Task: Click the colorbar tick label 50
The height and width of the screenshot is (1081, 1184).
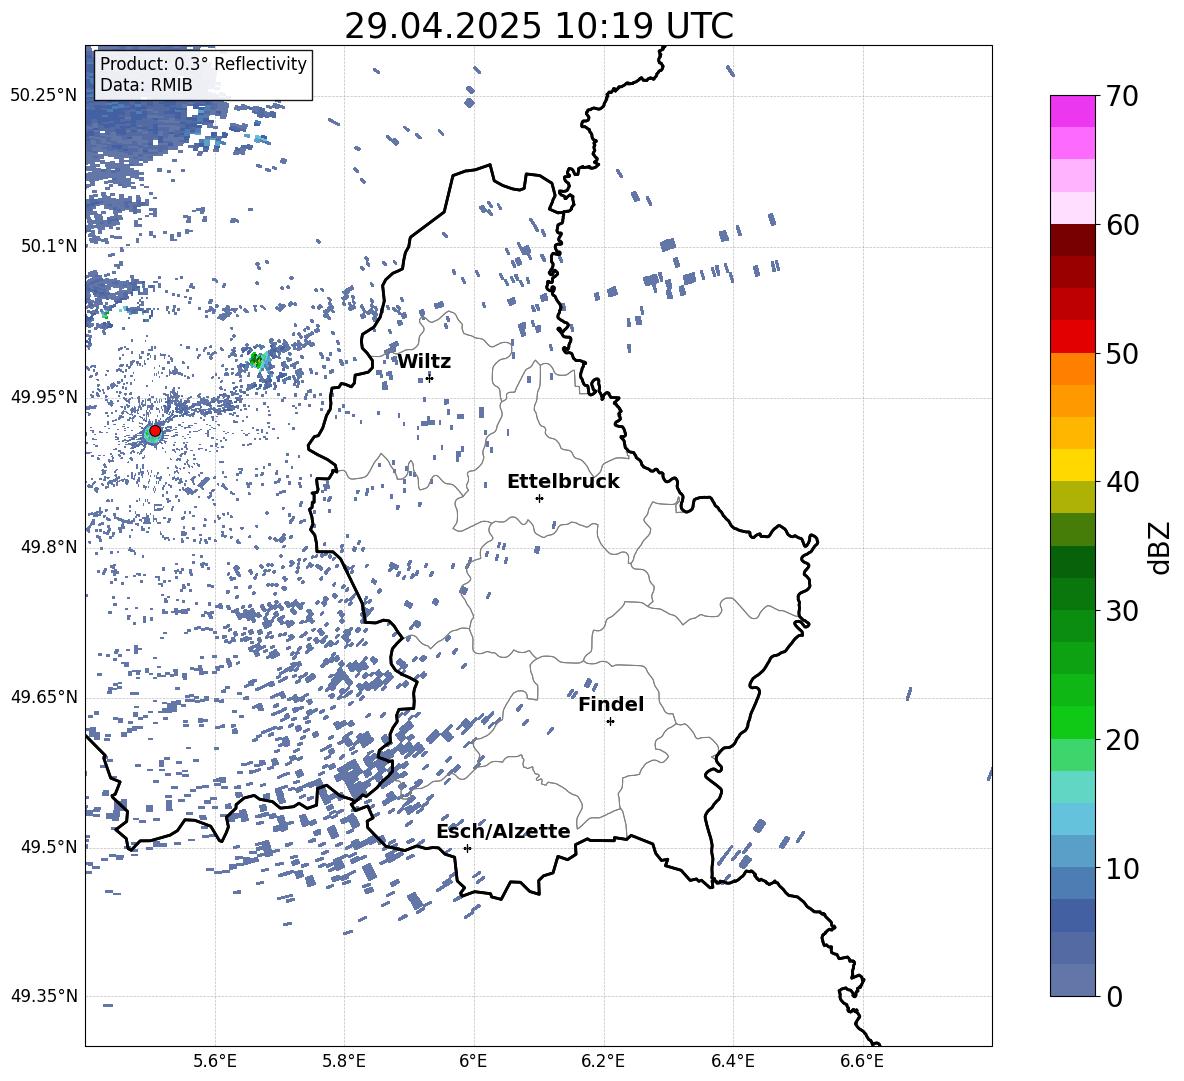Action: (1122, 353)
